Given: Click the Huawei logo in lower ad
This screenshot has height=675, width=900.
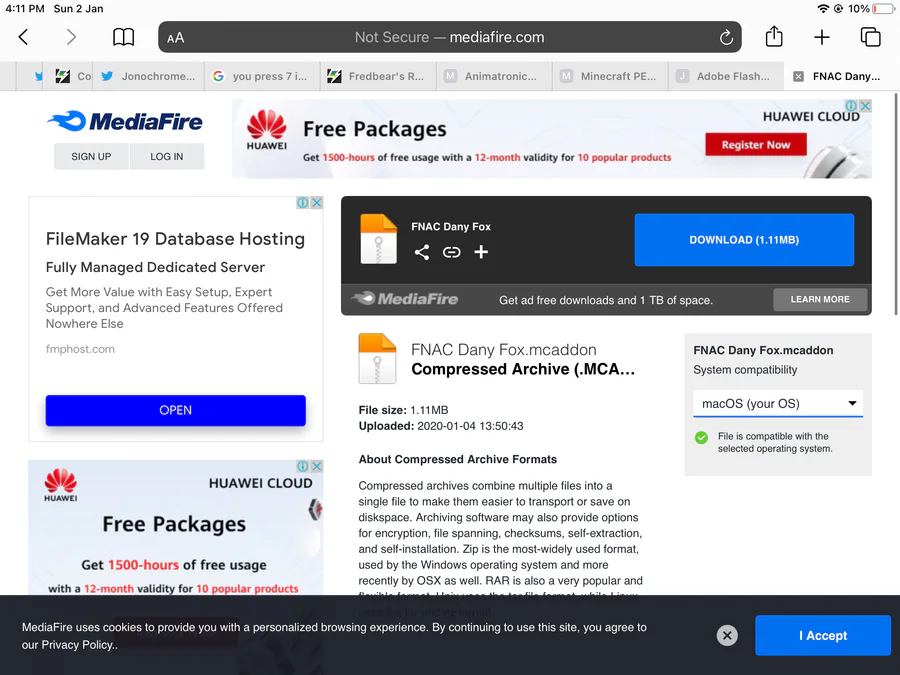Looking at the screenshot, I should (x=60, y=485).
